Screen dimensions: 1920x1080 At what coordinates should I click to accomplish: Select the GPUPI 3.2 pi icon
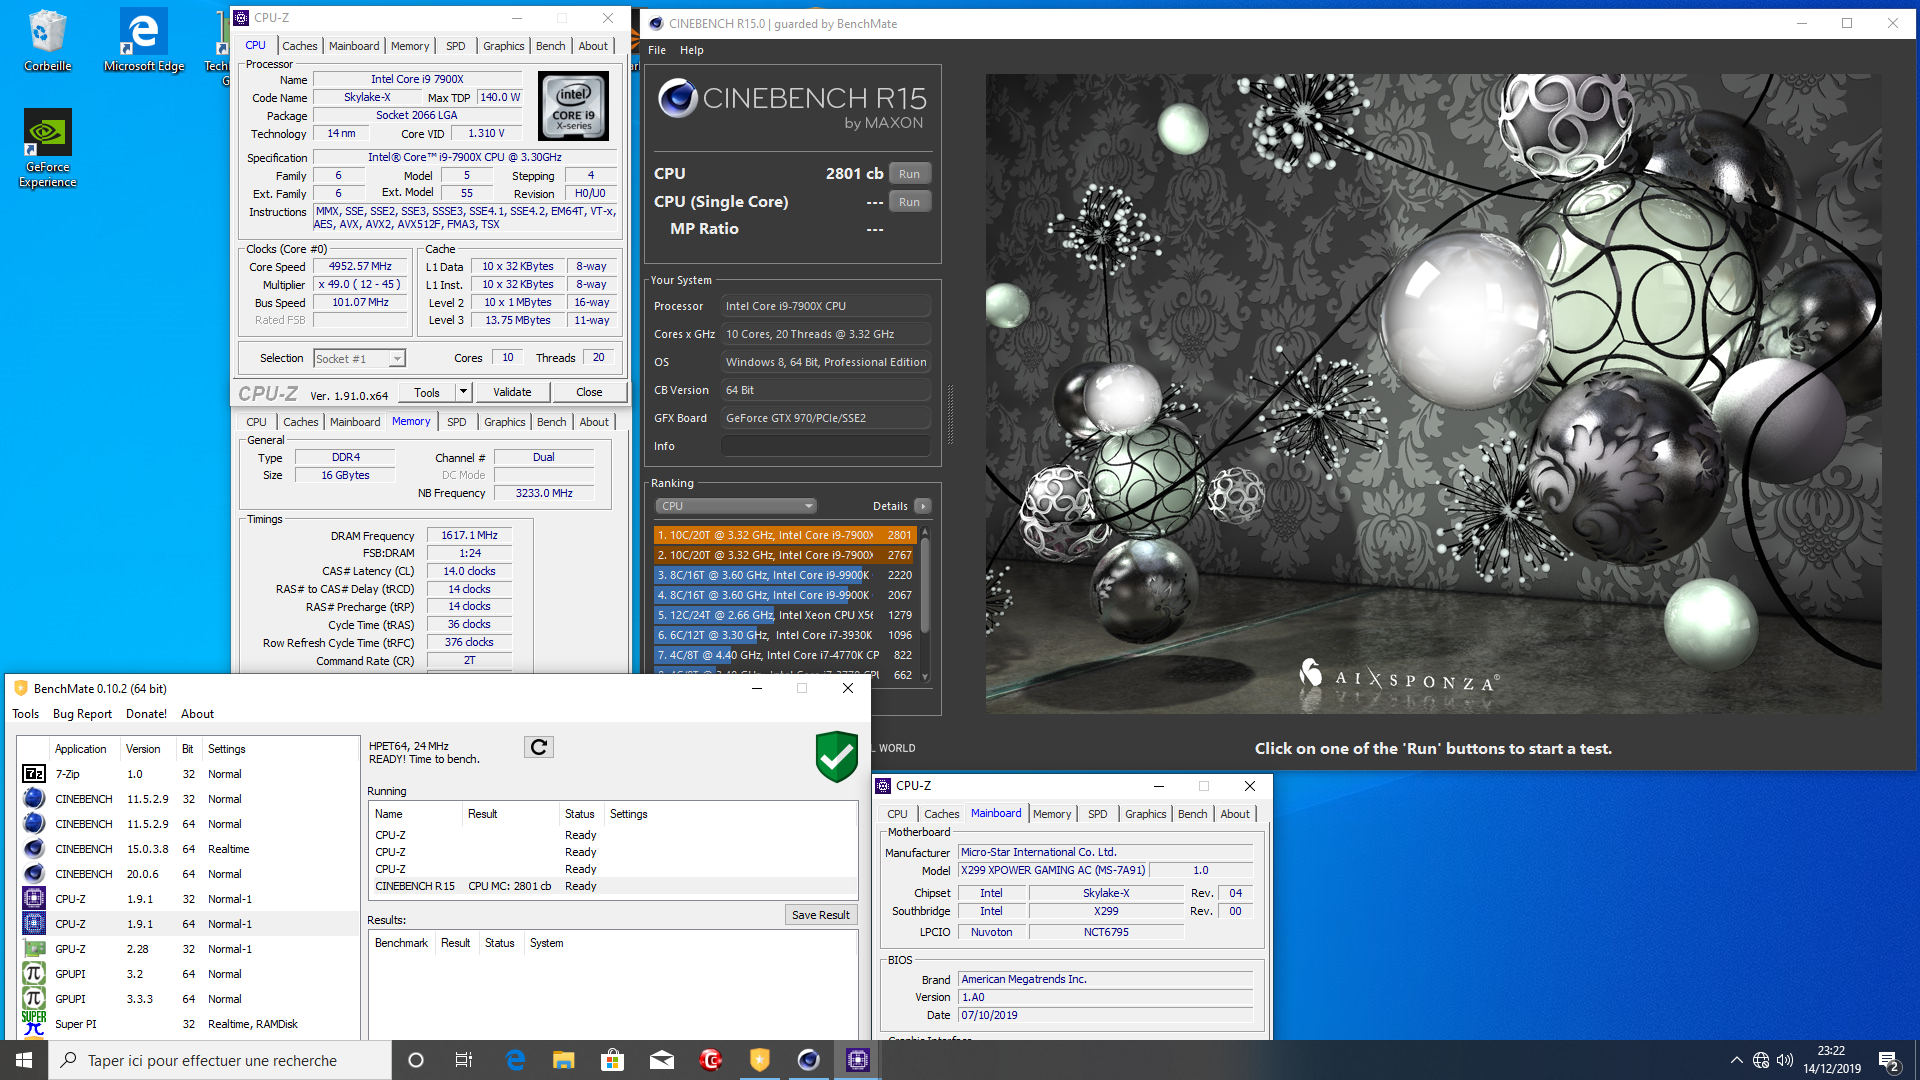[x=34, y=974]
